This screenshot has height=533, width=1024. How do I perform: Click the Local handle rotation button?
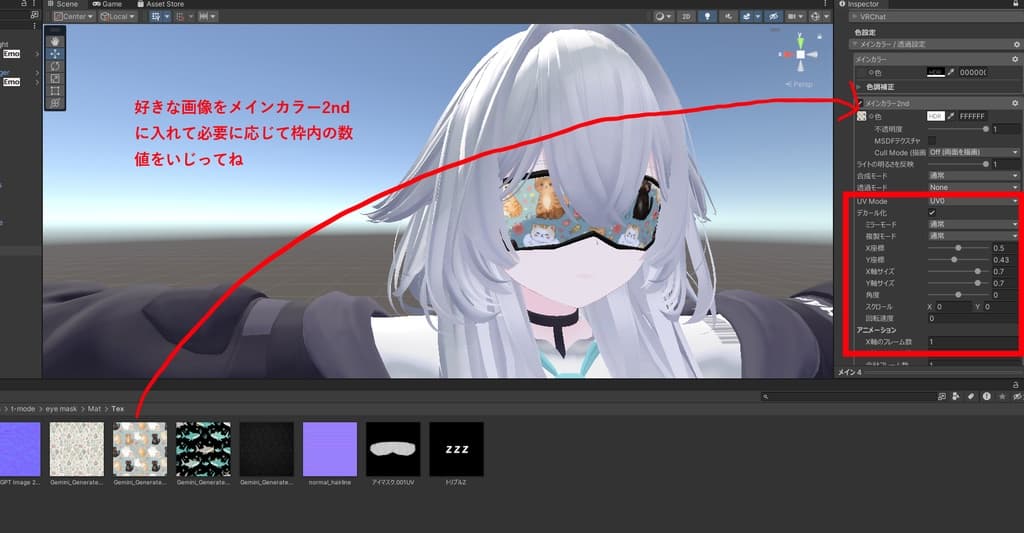118,17
